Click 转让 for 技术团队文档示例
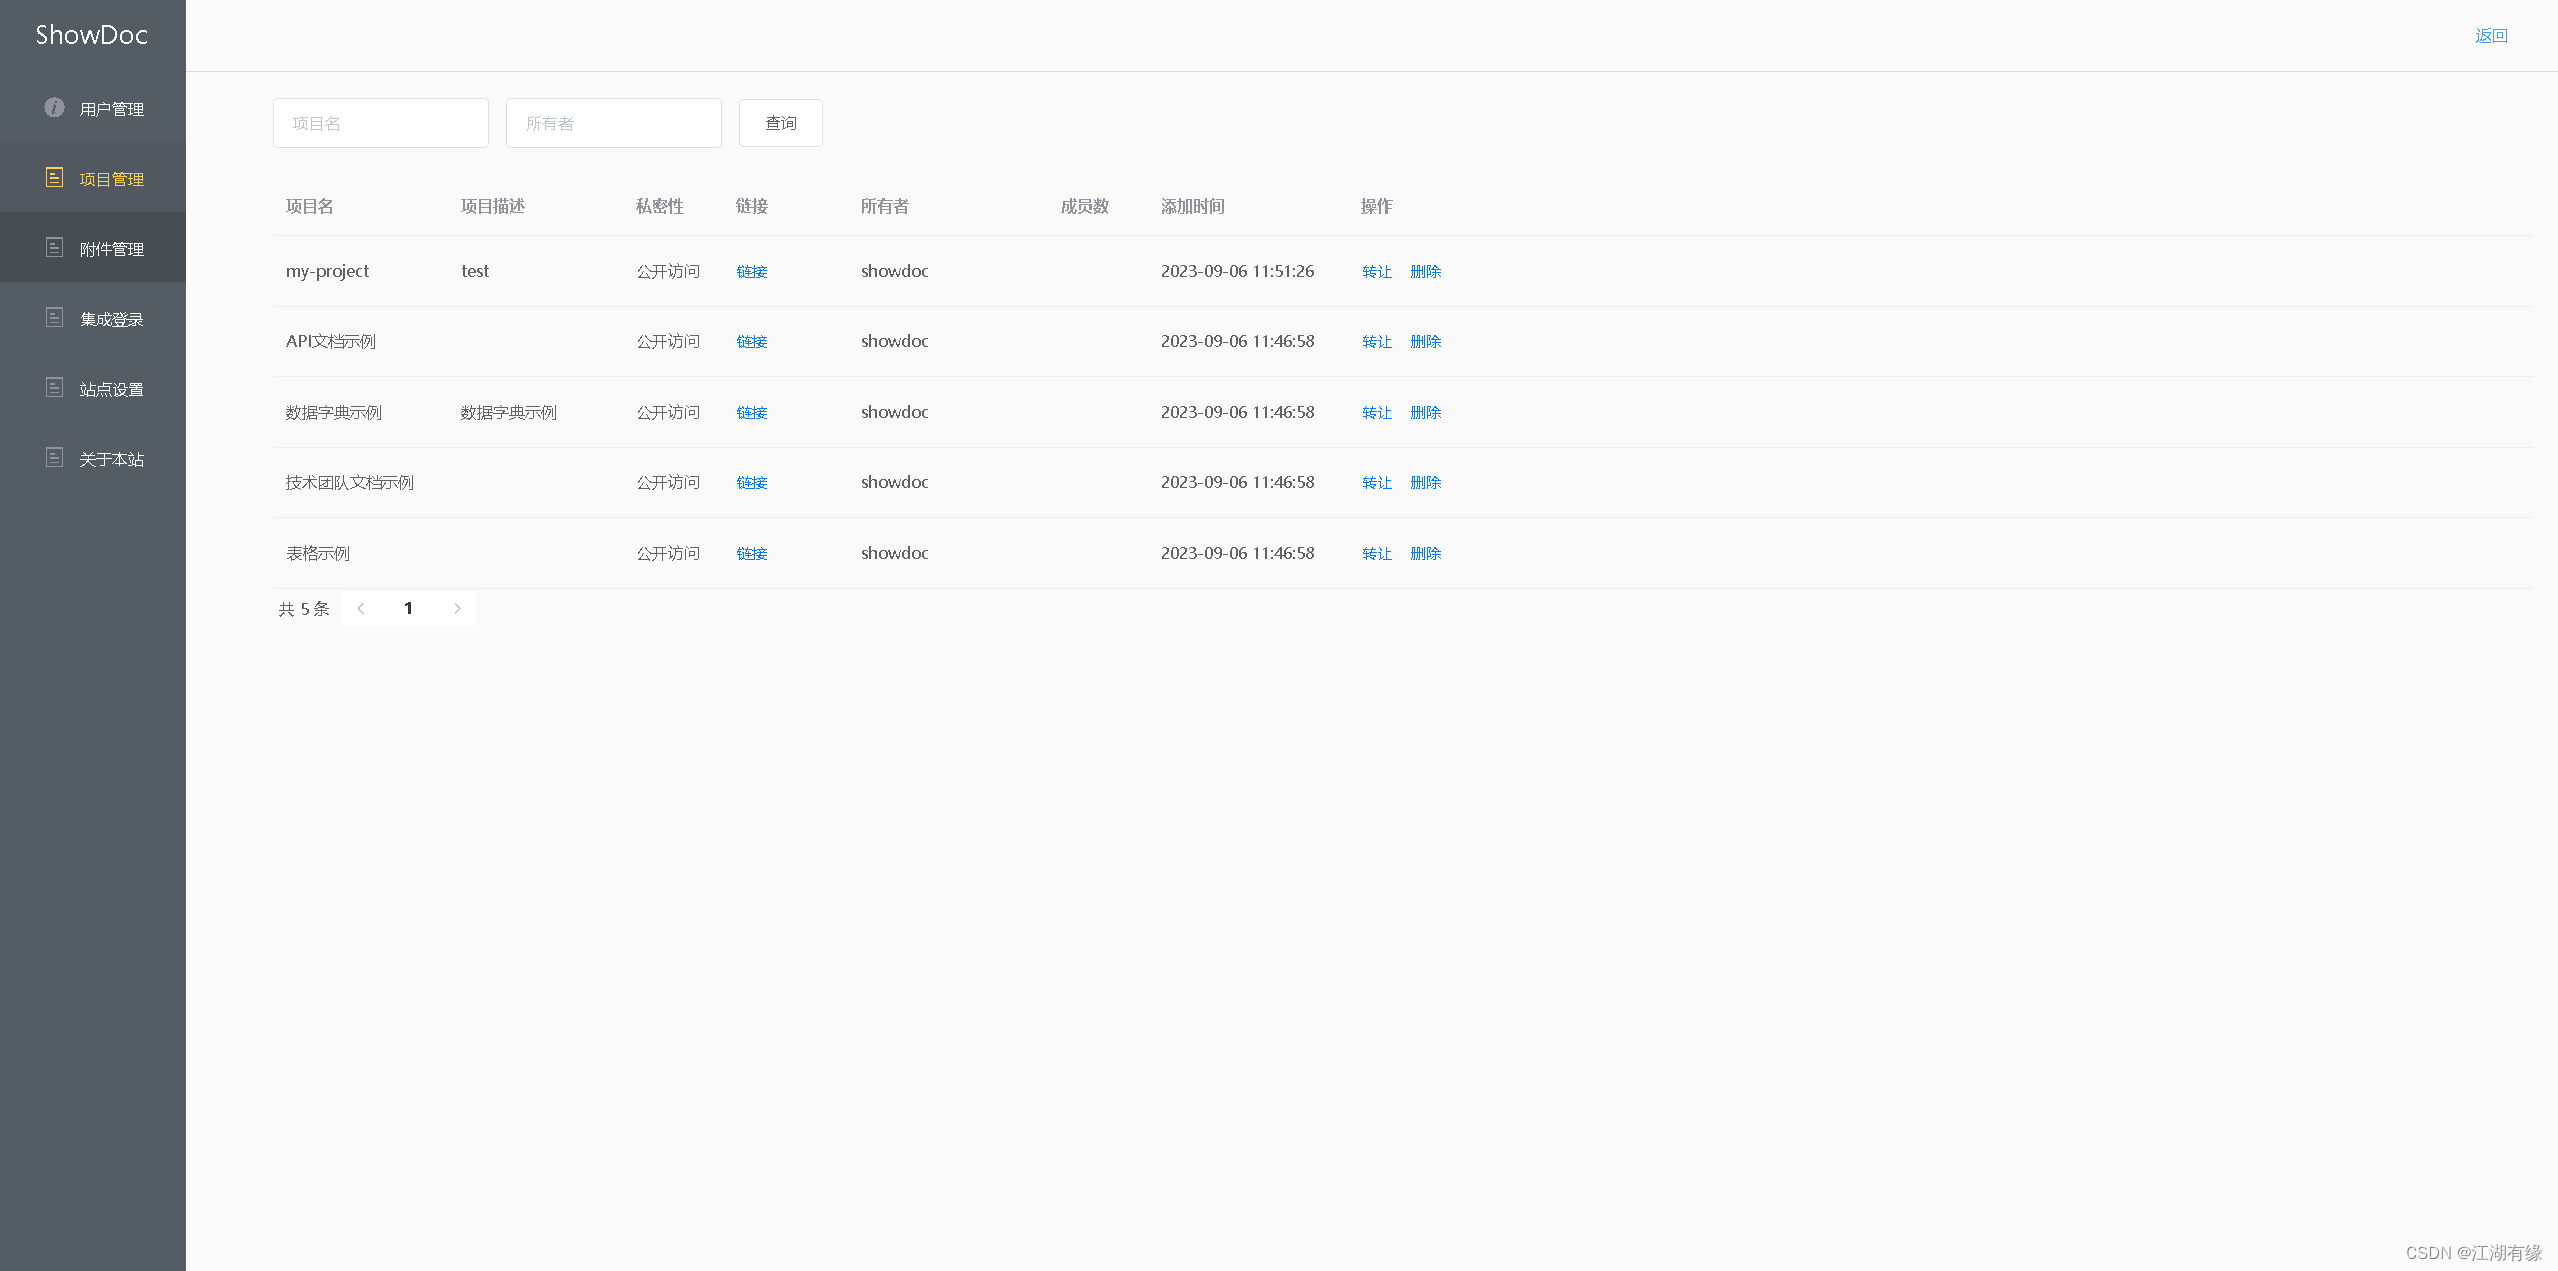2558x1271 pixels. 1377,483
